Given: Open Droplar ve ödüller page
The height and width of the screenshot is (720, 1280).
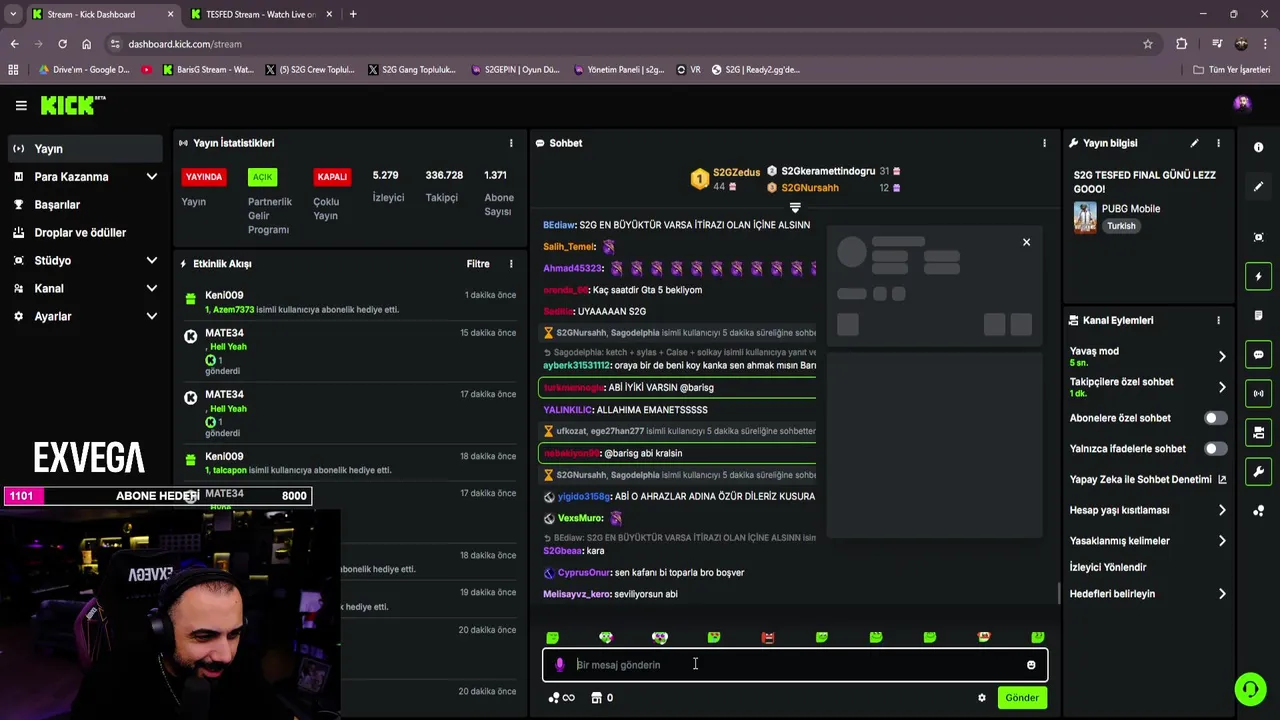Looking at the screenshot, I should (x=84, y=232).
